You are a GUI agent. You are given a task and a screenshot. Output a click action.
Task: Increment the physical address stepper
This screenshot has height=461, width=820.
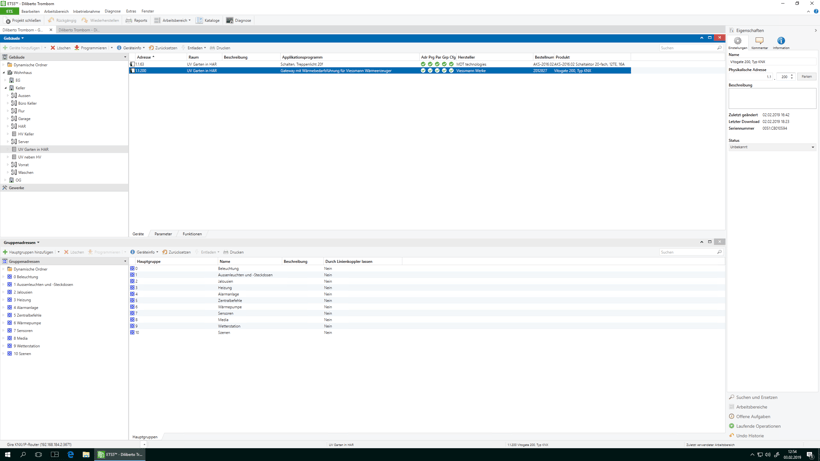click(x=792, y=75)
